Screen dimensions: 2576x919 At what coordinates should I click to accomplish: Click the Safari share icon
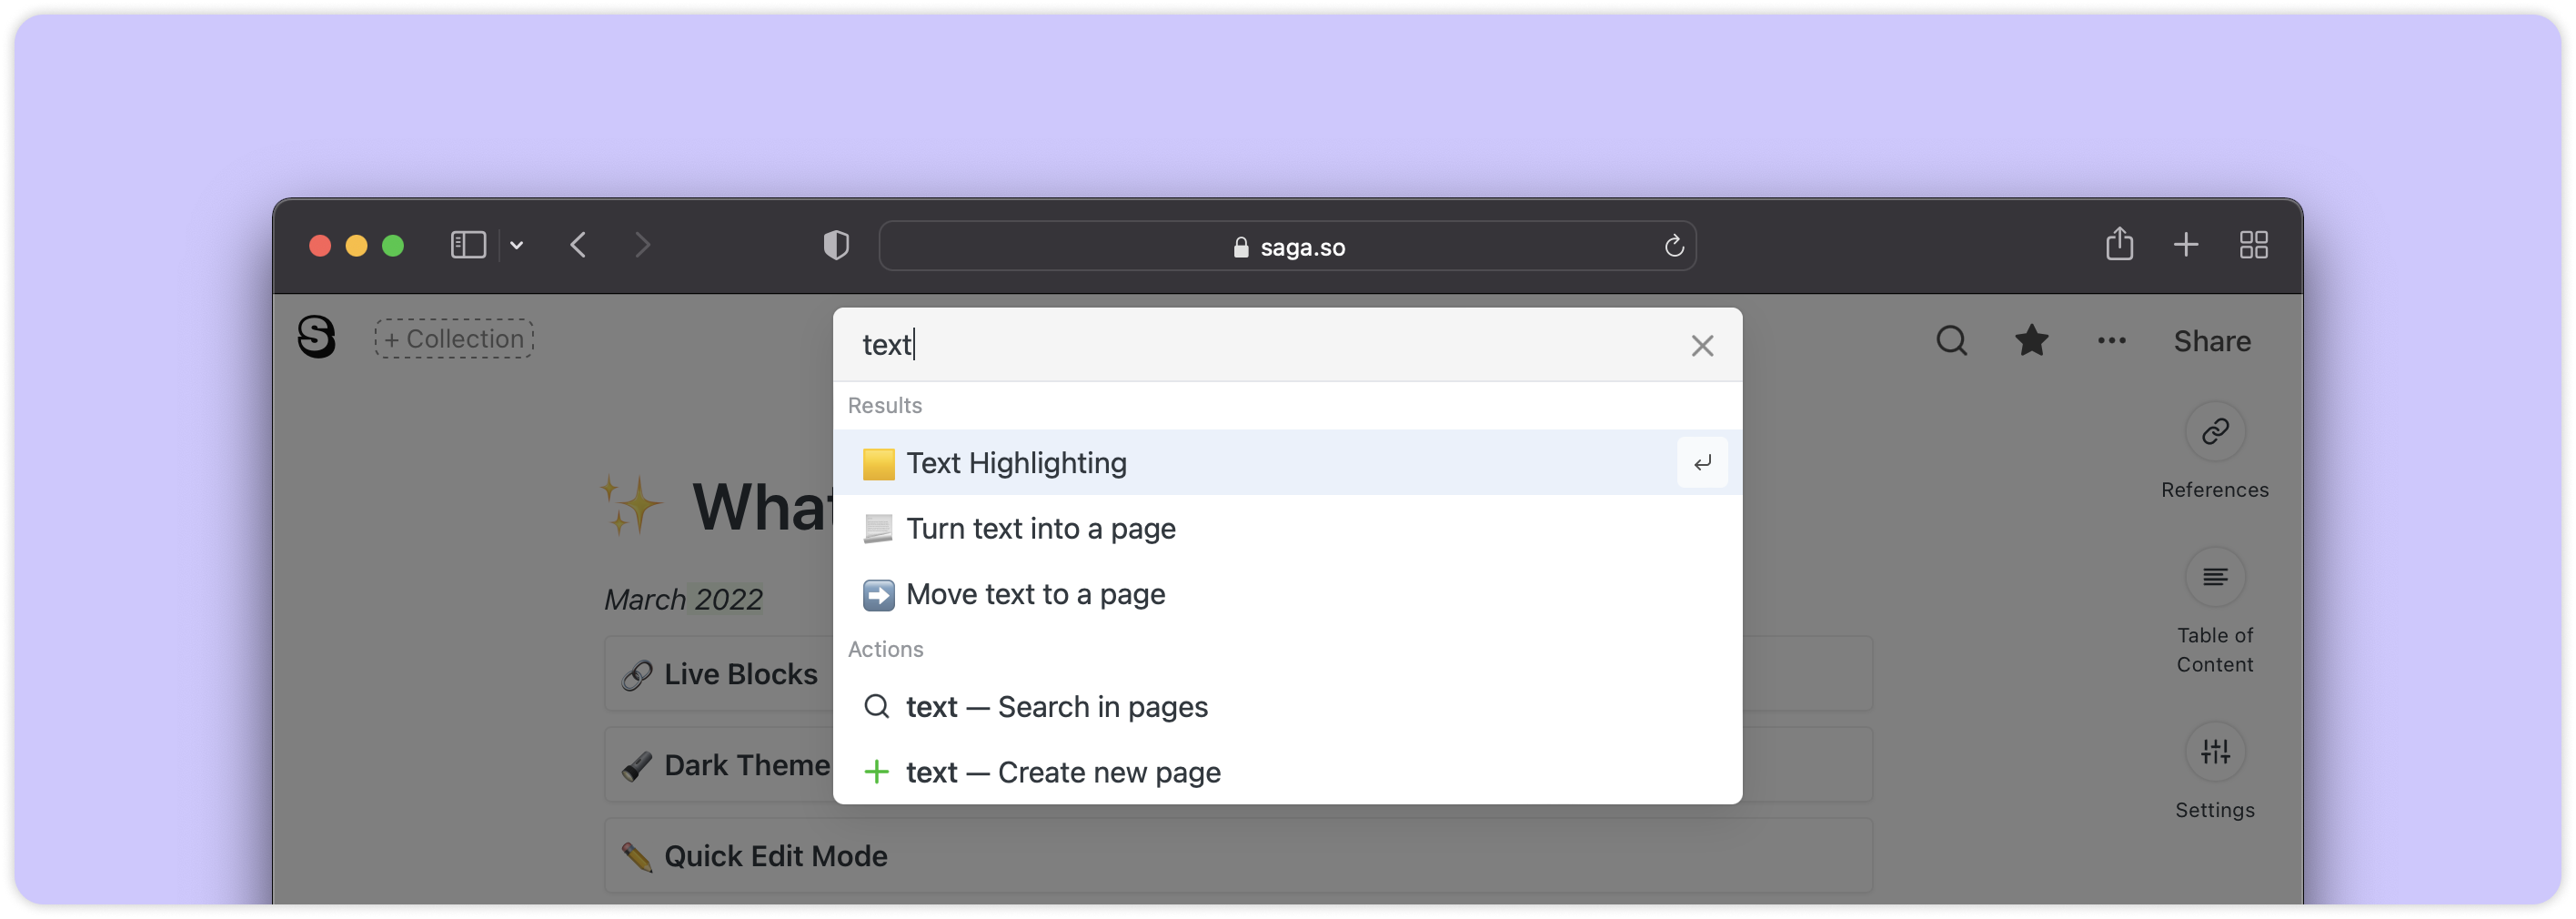(x=2119, y=244)
